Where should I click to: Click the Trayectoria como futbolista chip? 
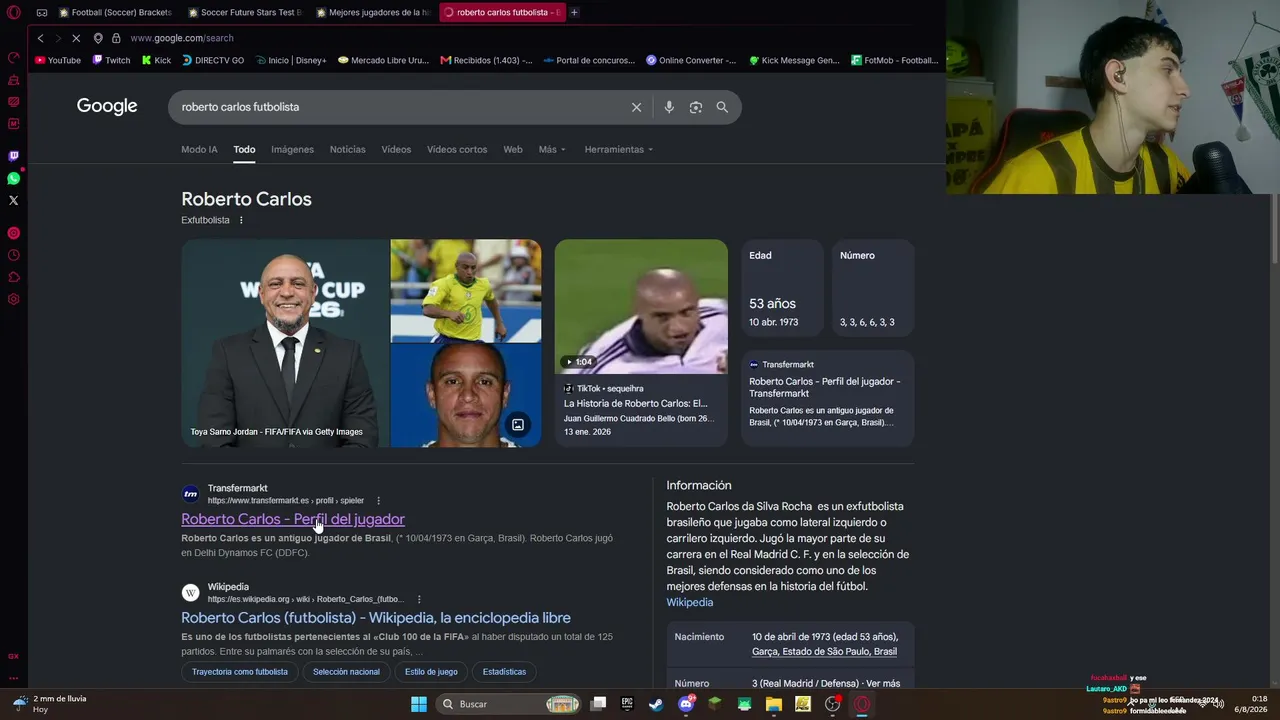tap(240, 672)
